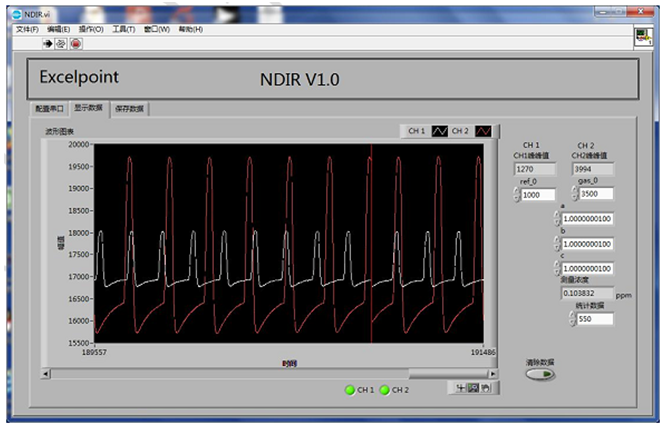The width and height of the screenshot is (662, 426).
Task: Switch to the 保存数据 tab
Action: coord(129,109)
